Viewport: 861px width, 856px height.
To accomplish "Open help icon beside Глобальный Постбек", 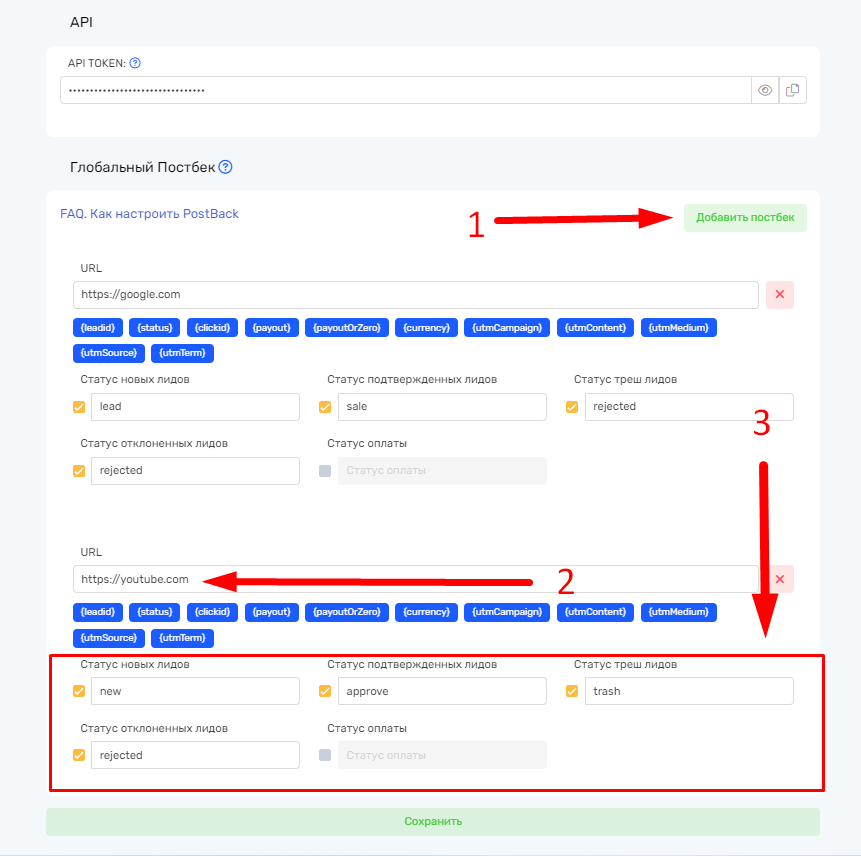I will [x=225, y=167].
